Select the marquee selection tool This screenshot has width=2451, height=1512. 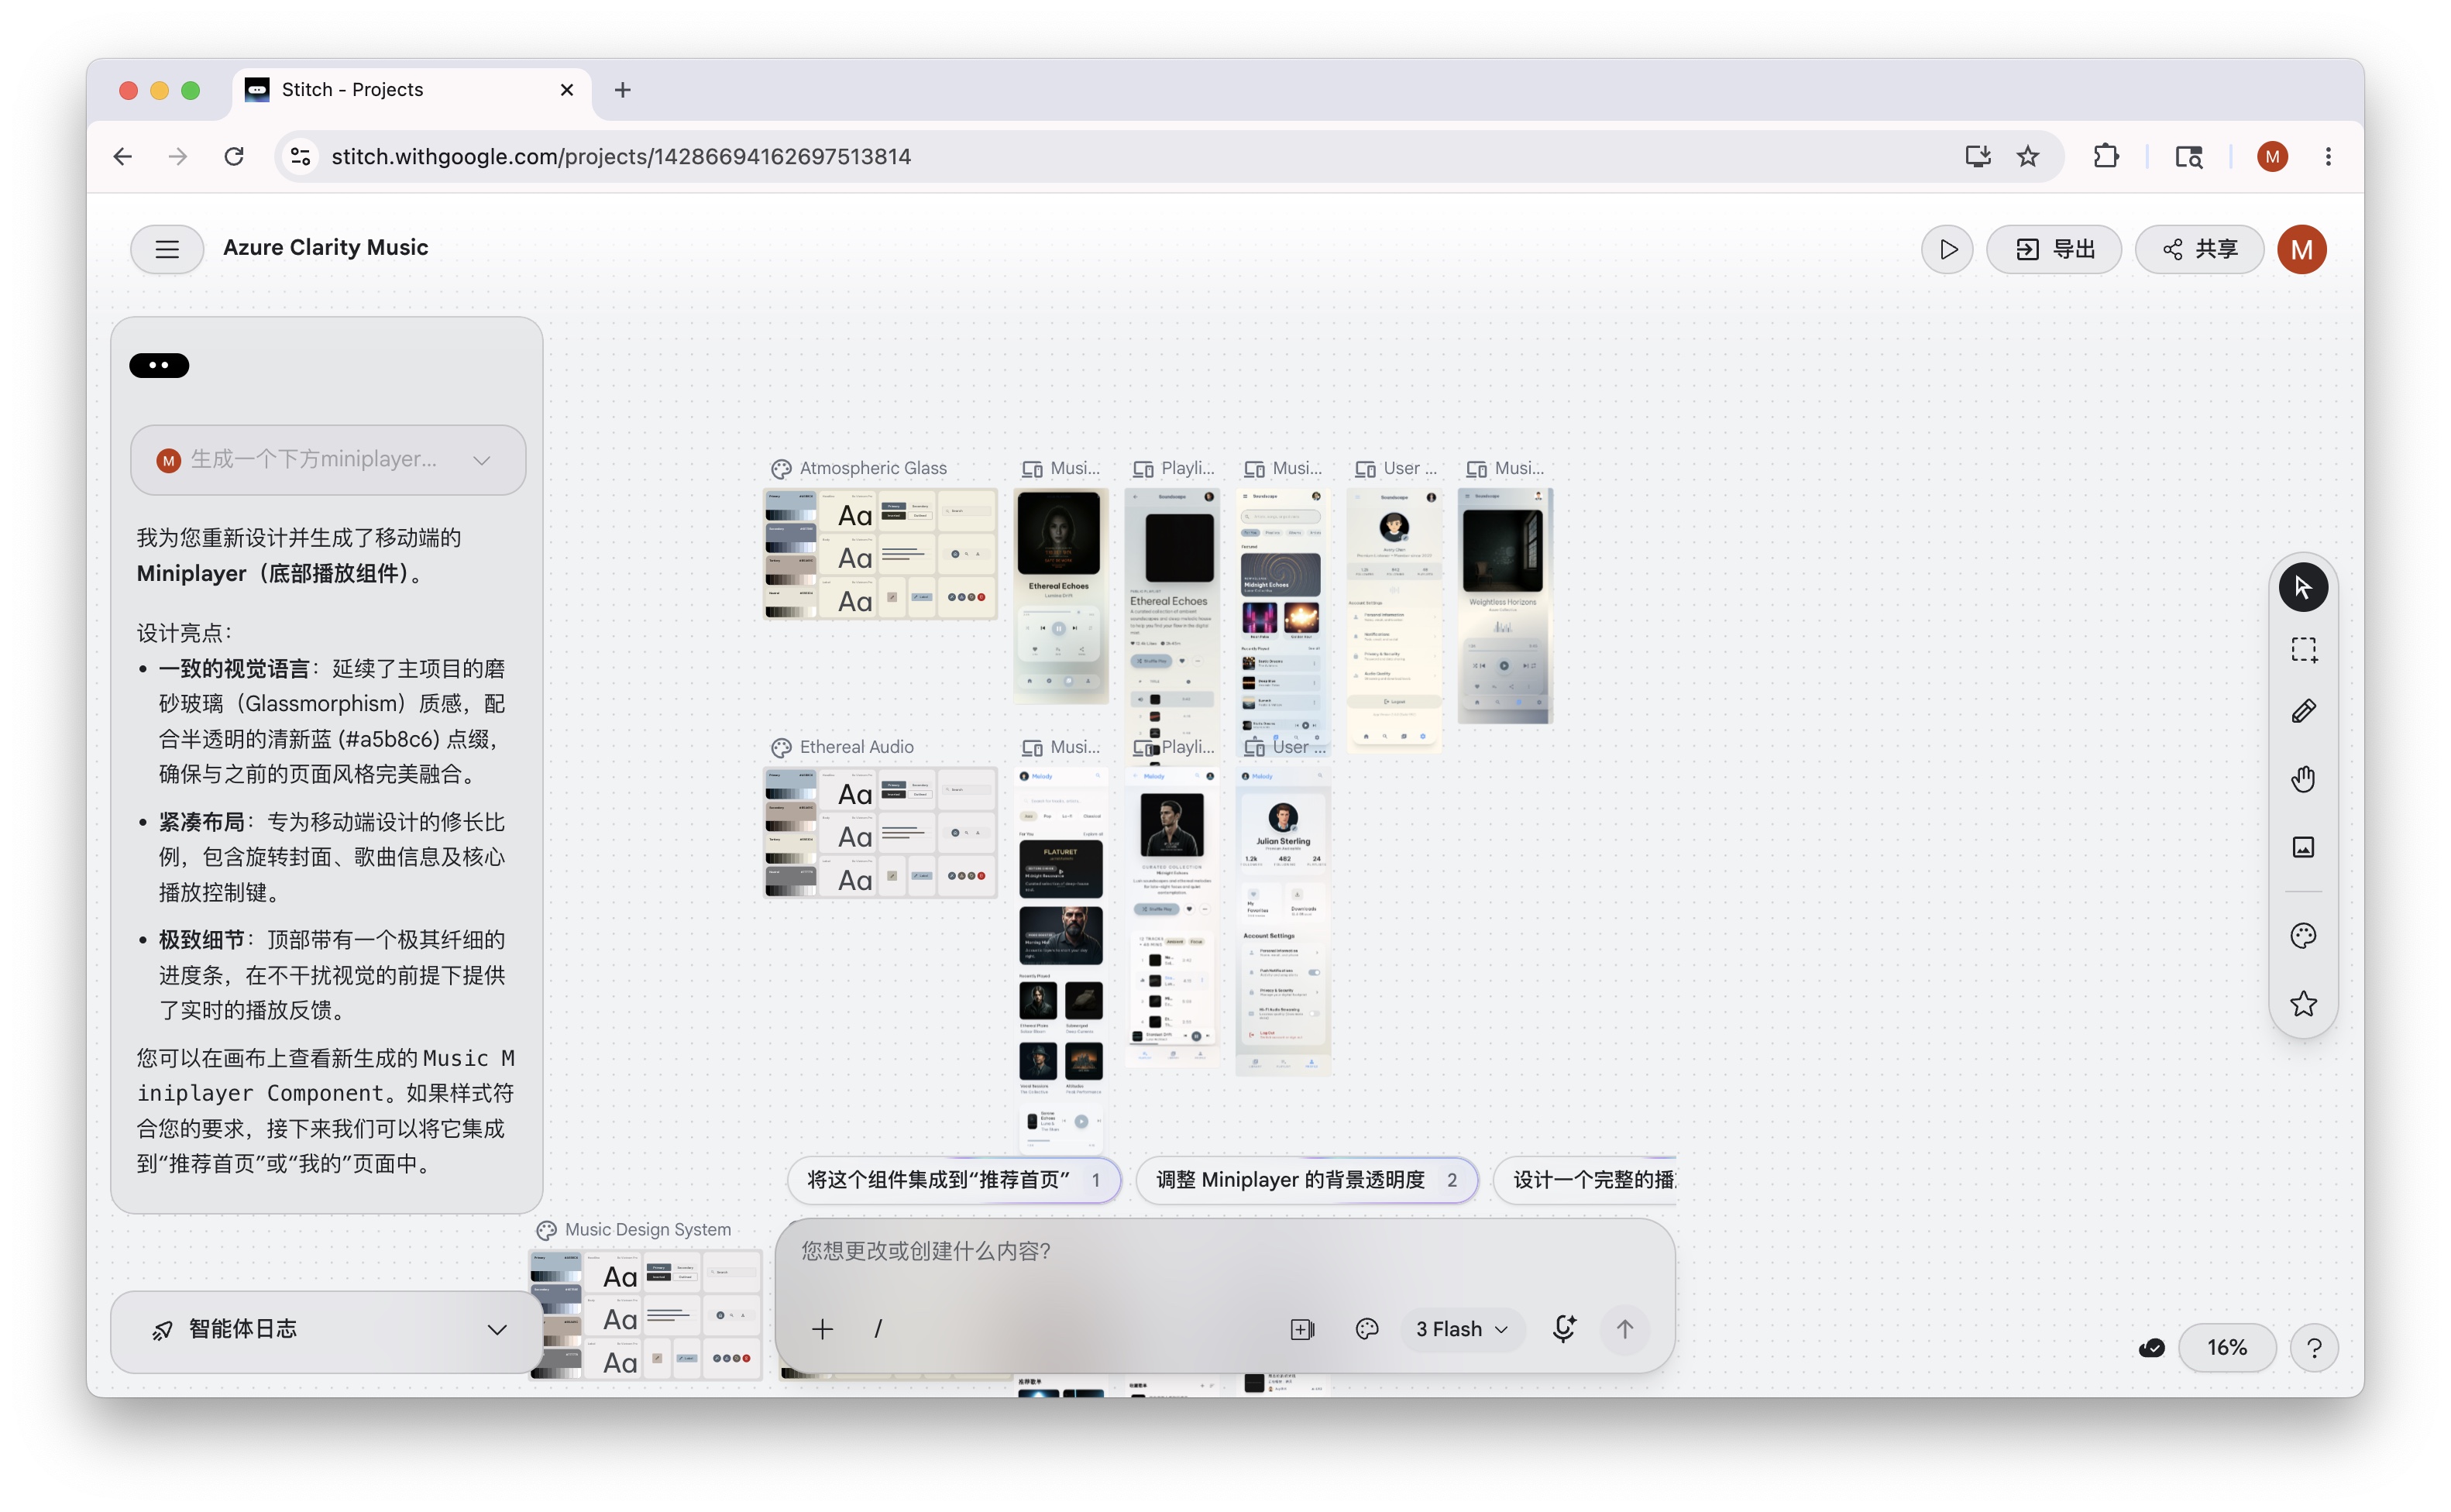tap(2302, 650)
